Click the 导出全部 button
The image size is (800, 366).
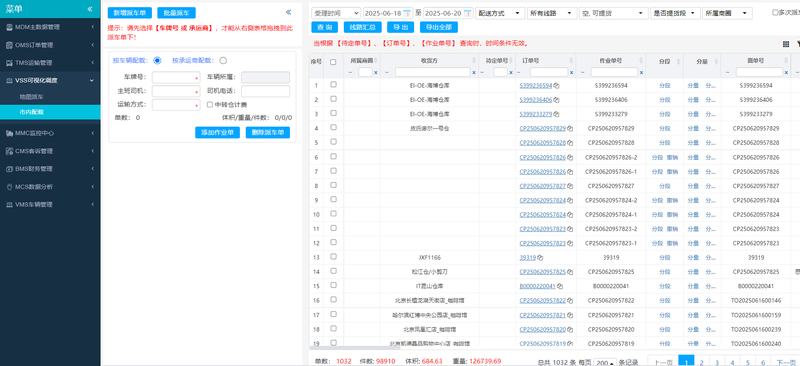click(x=439, y=28)
